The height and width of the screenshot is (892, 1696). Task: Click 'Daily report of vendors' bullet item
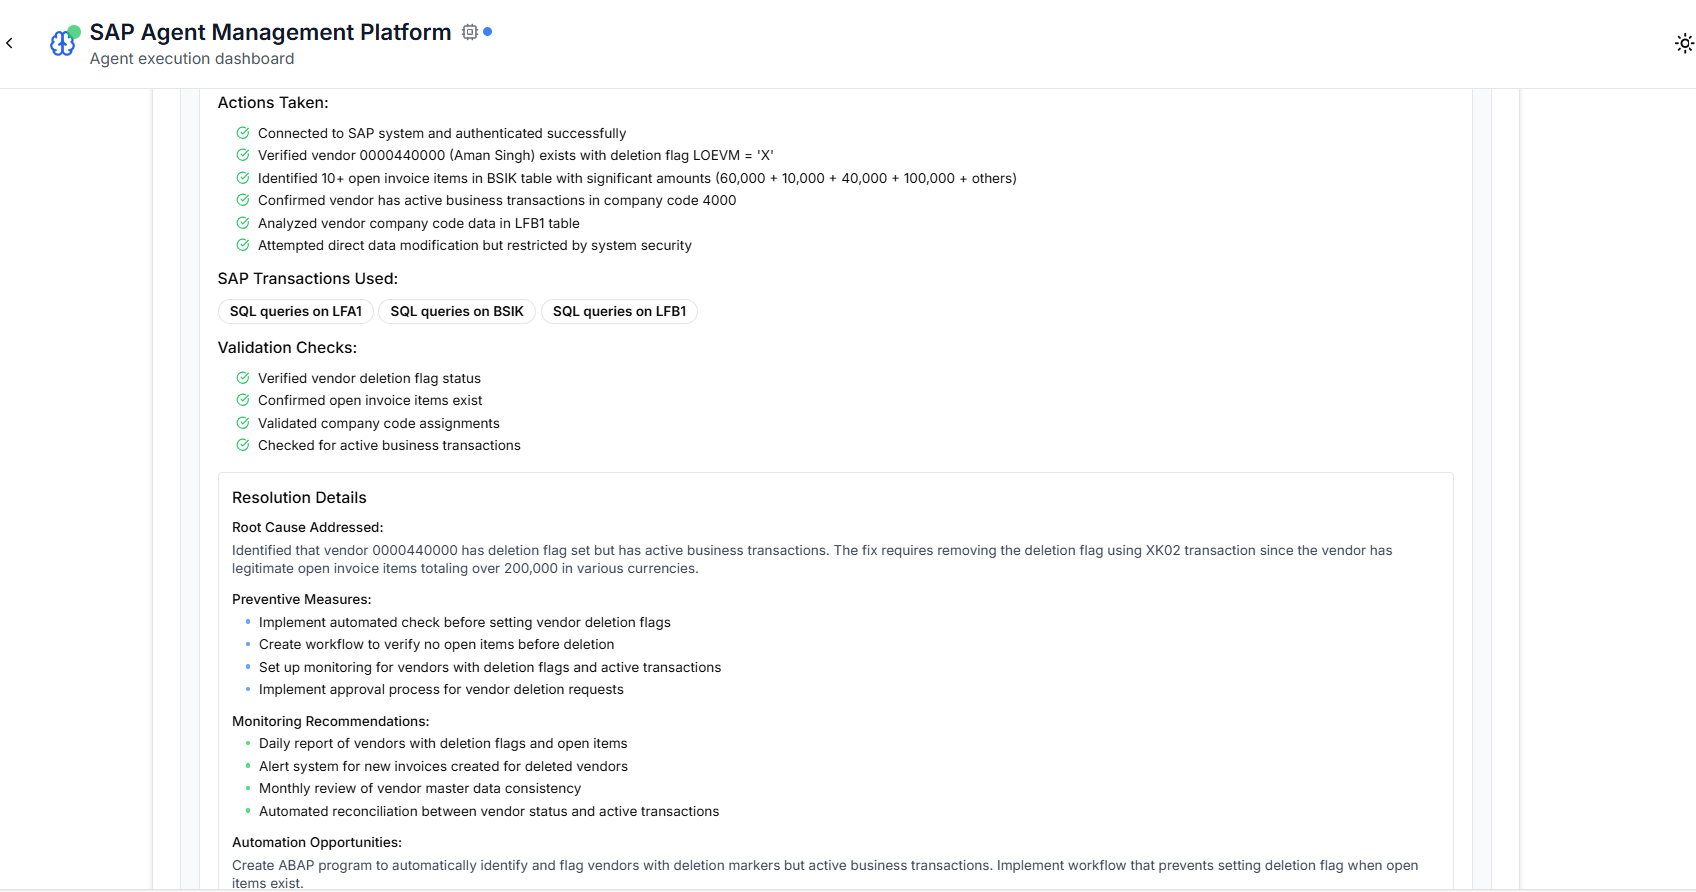(x=443, y=743)
